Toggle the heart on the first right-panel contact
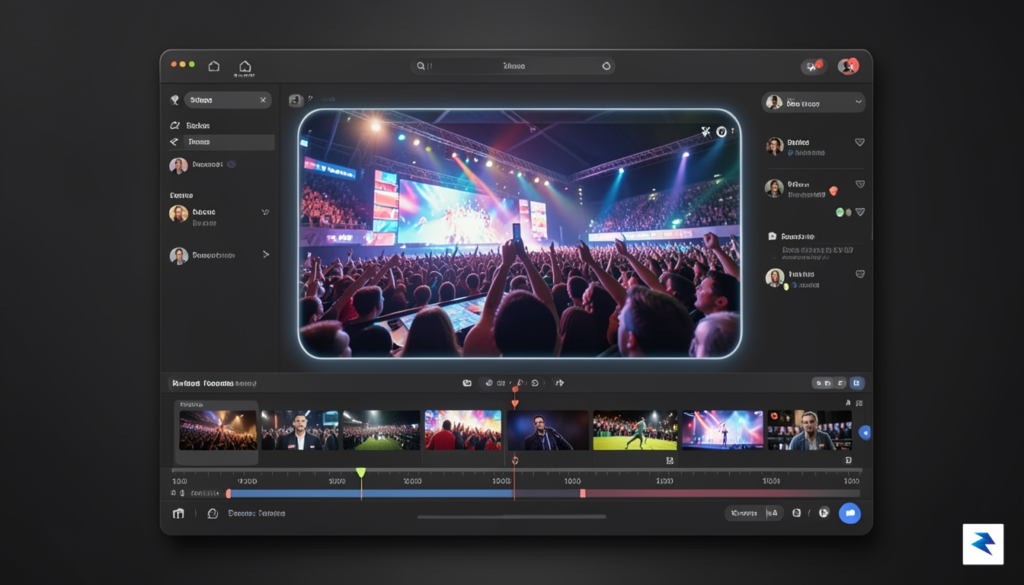 859,142
